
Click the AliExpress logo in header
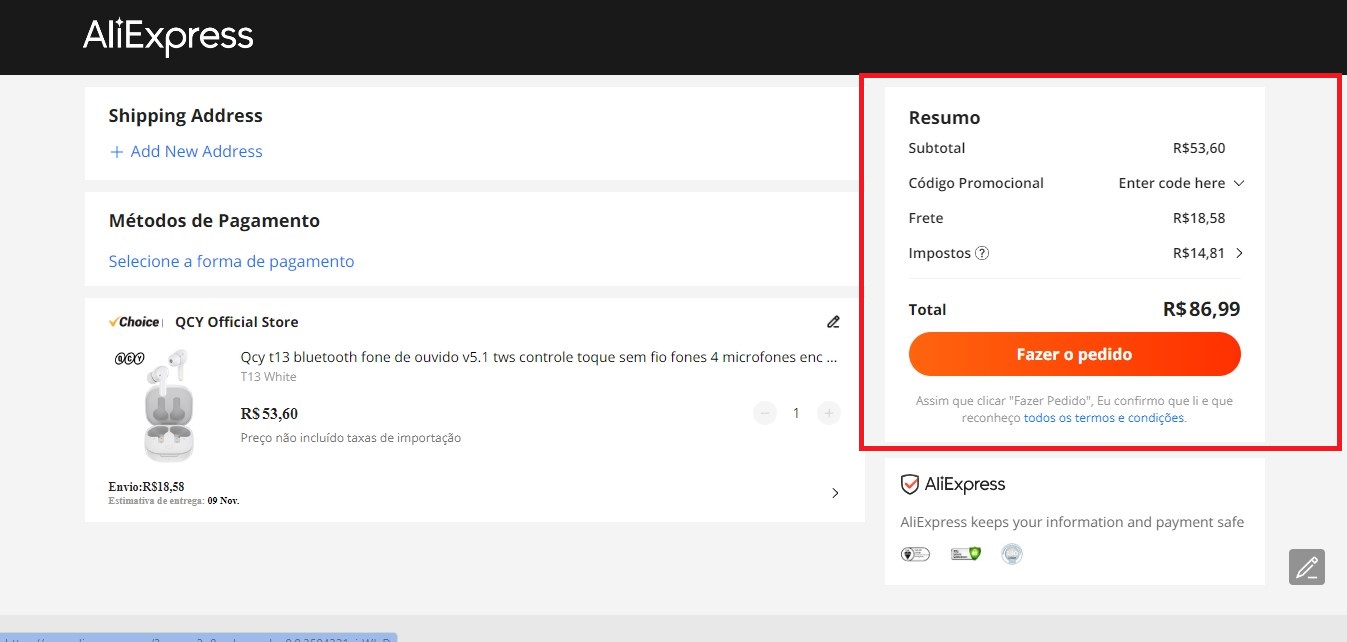168,37
